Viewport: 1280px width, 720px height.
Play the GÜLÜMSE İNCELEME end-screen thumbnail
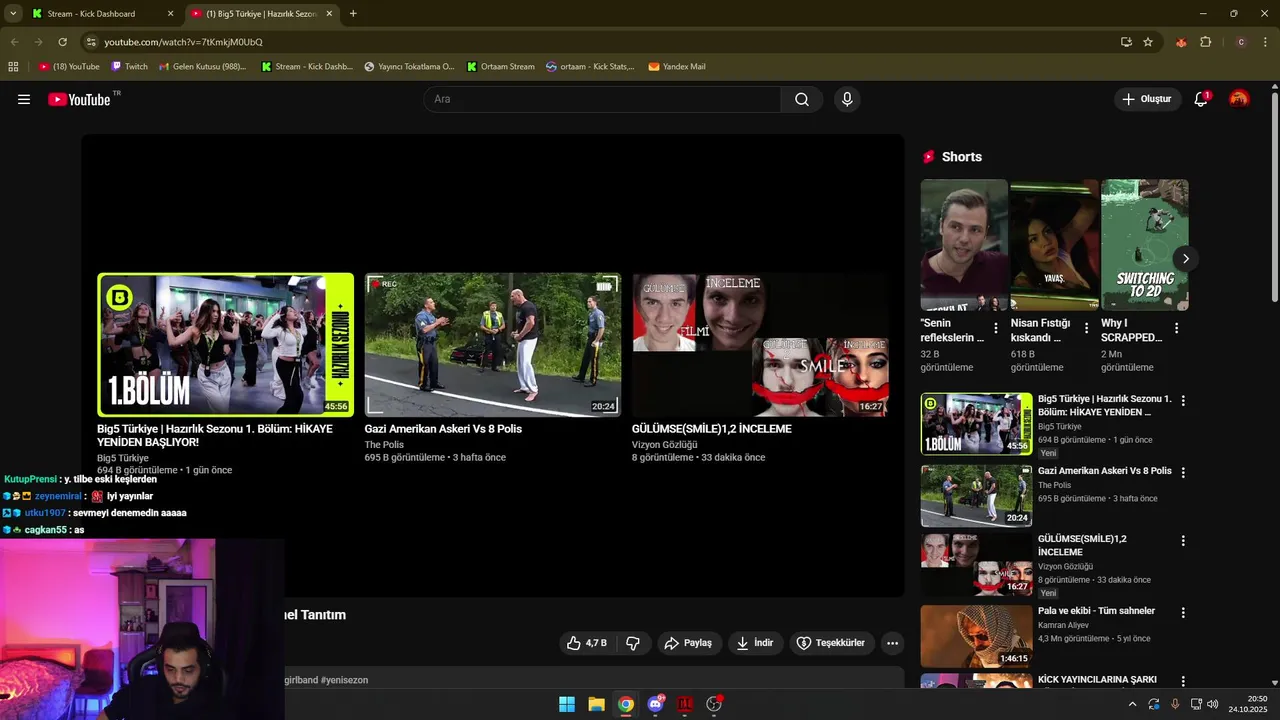click(760, 344)
